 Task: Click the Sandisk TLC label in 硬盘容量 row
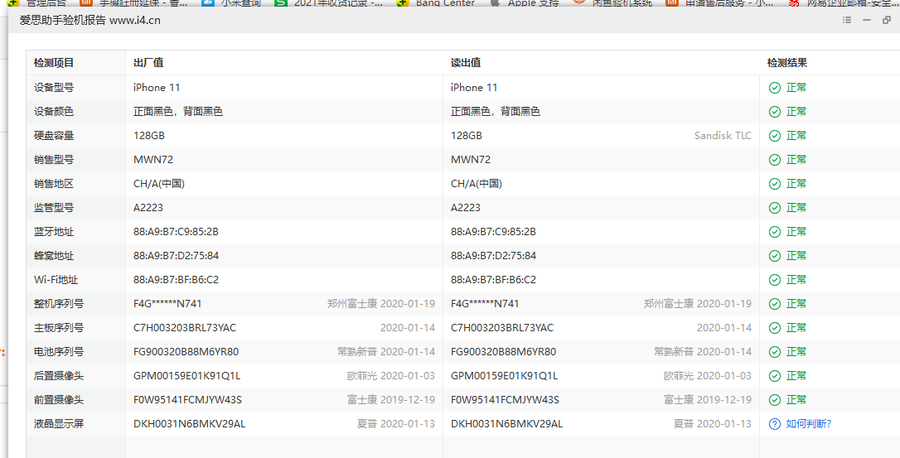point(723,136)
